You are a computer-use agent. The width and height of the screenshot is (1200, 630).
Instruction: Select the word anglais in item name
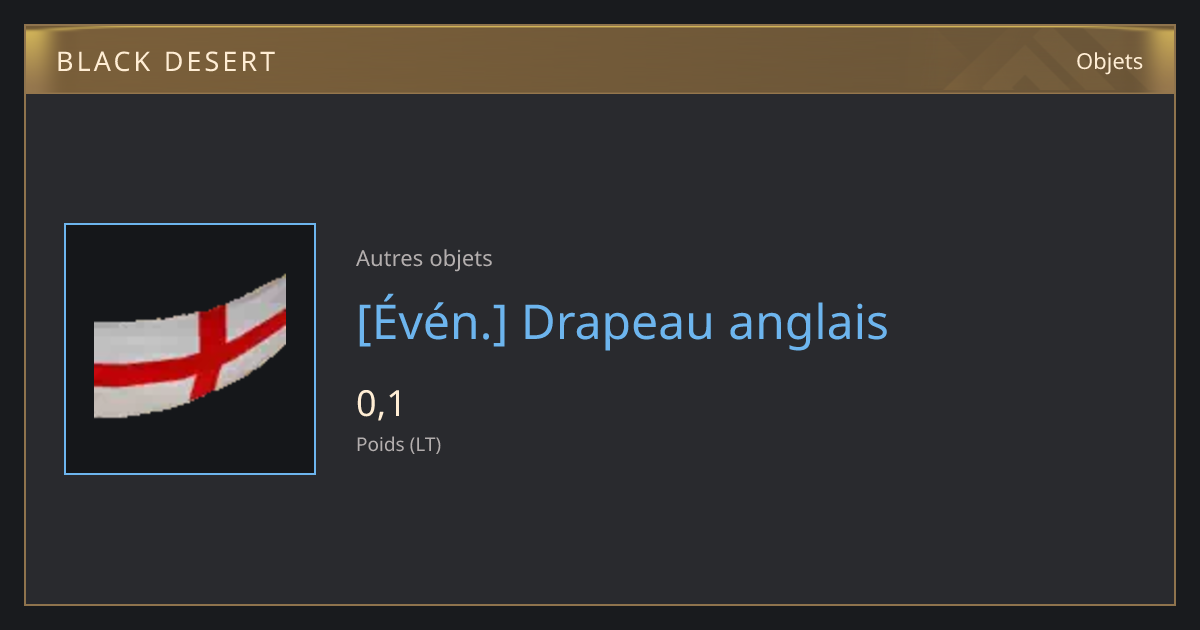click(808, 322)
